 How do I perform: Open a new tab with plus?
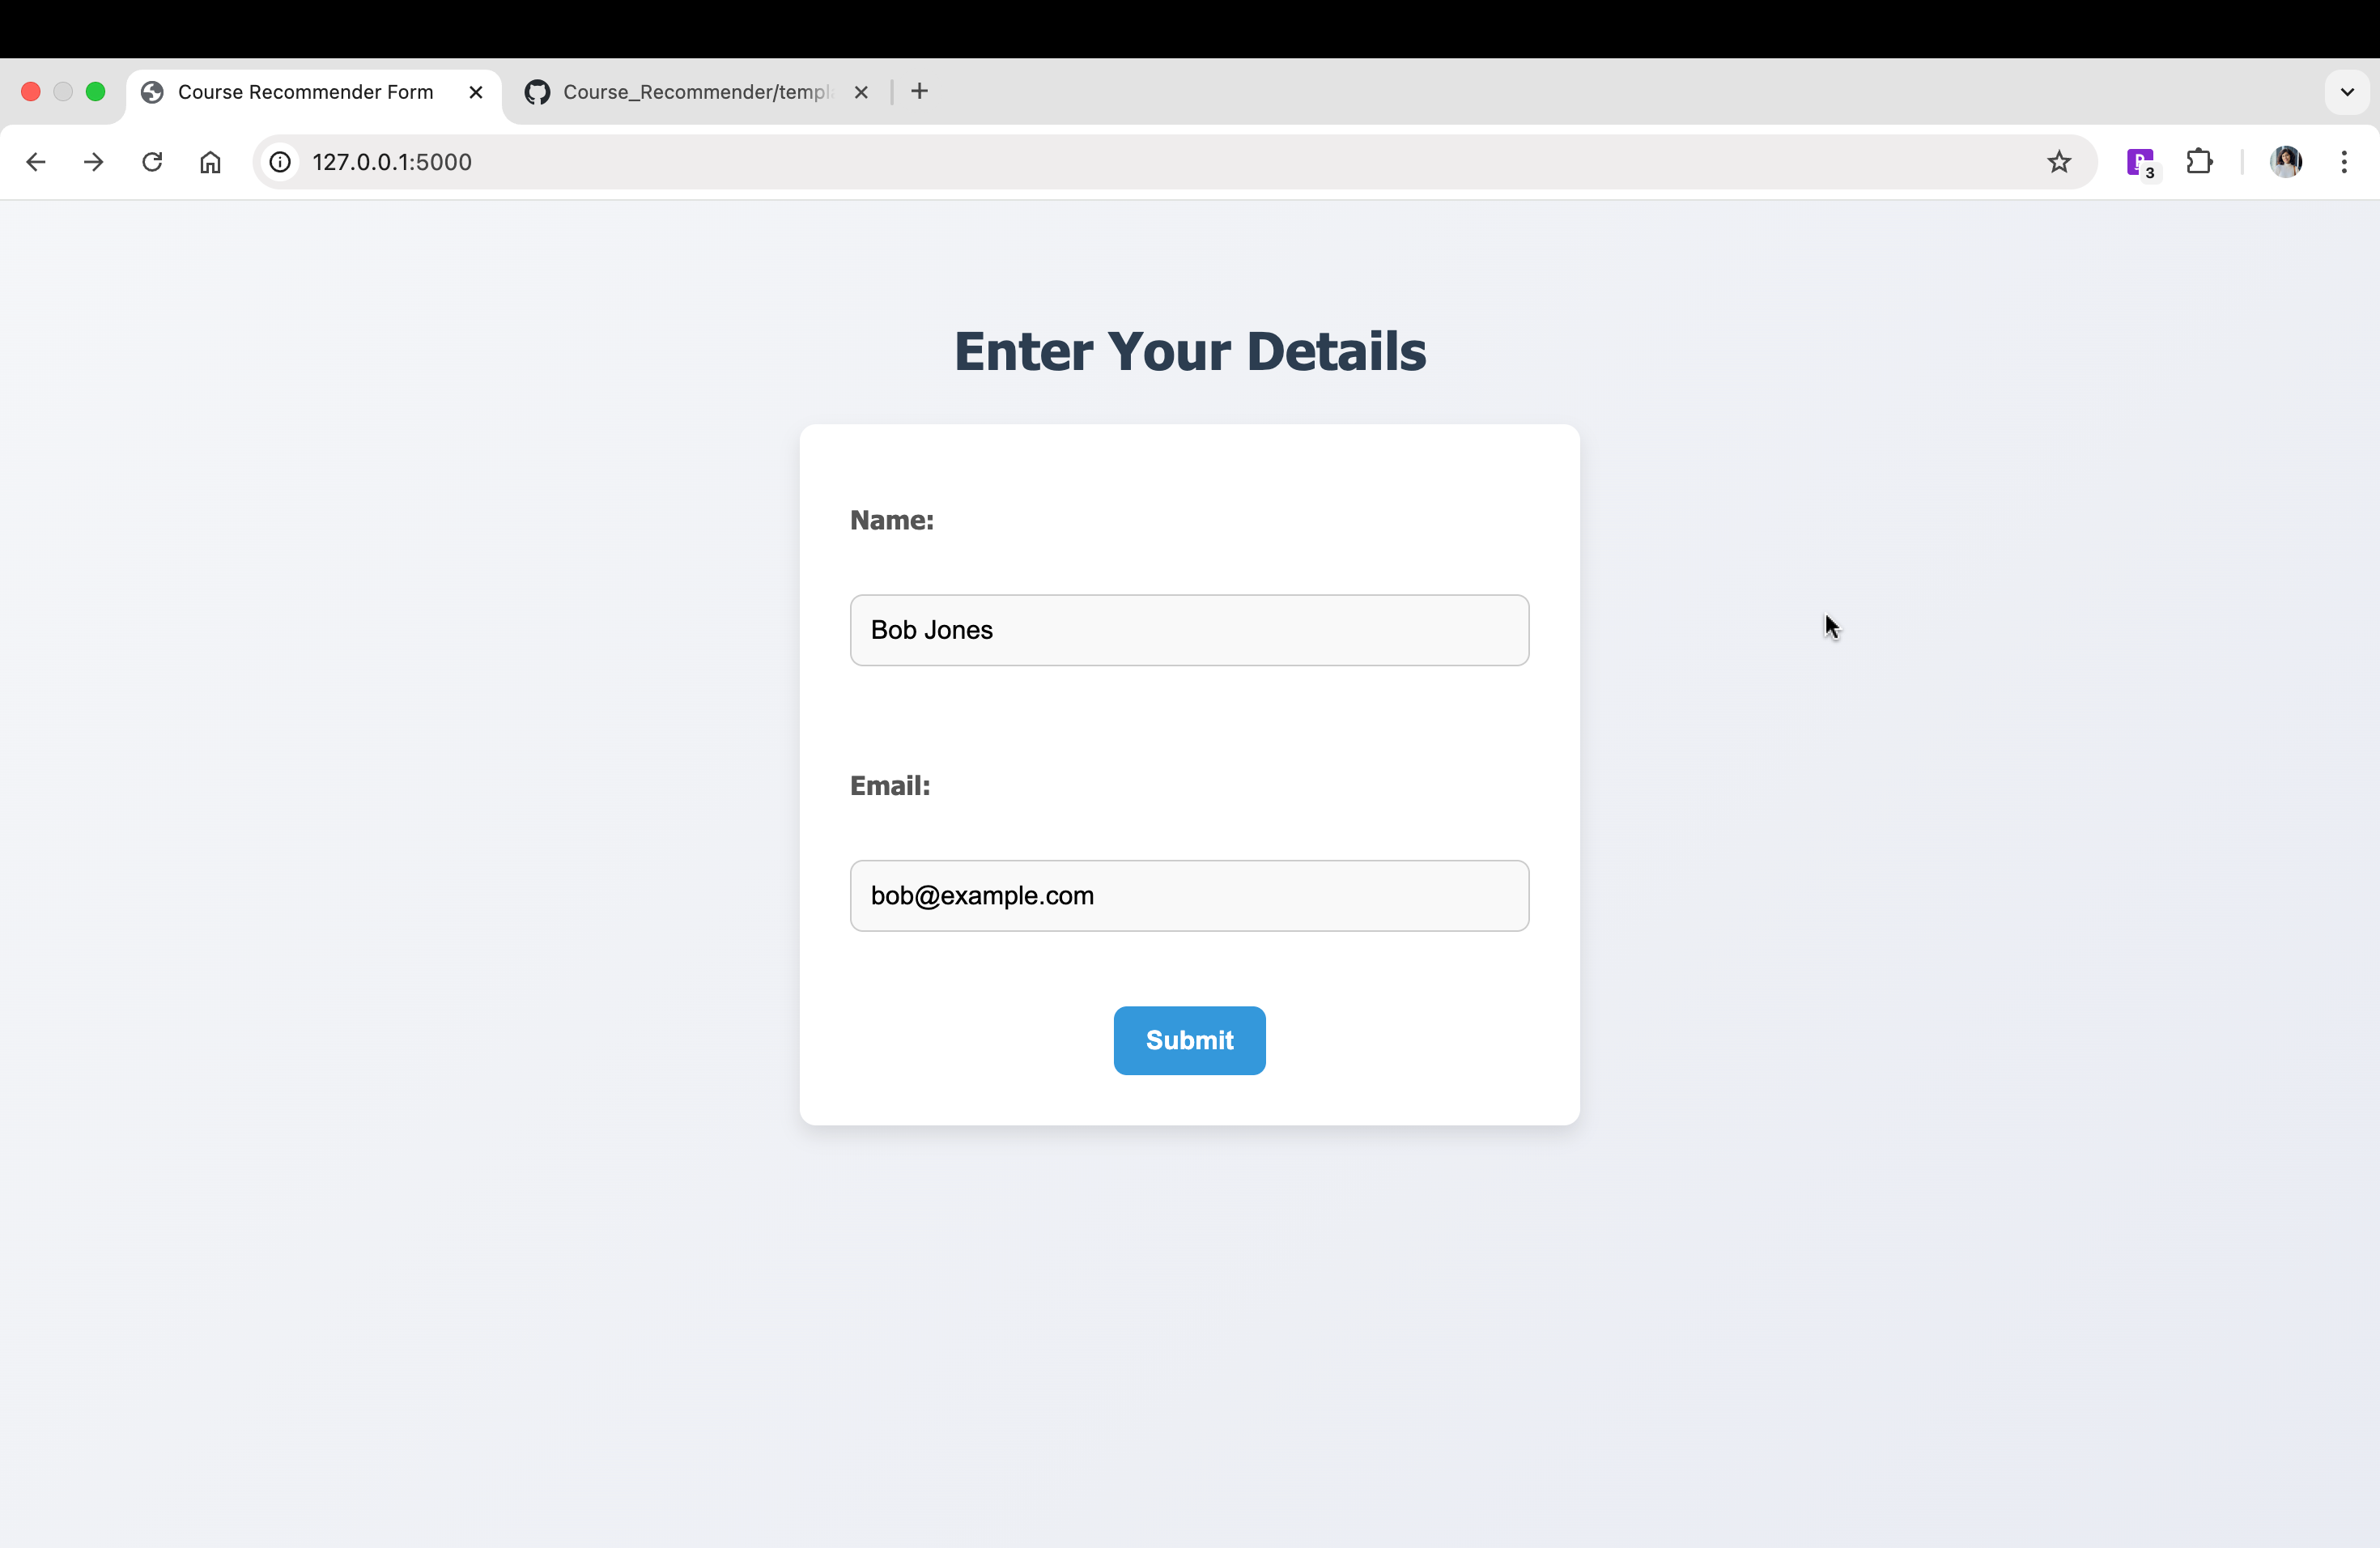point(920,92)
